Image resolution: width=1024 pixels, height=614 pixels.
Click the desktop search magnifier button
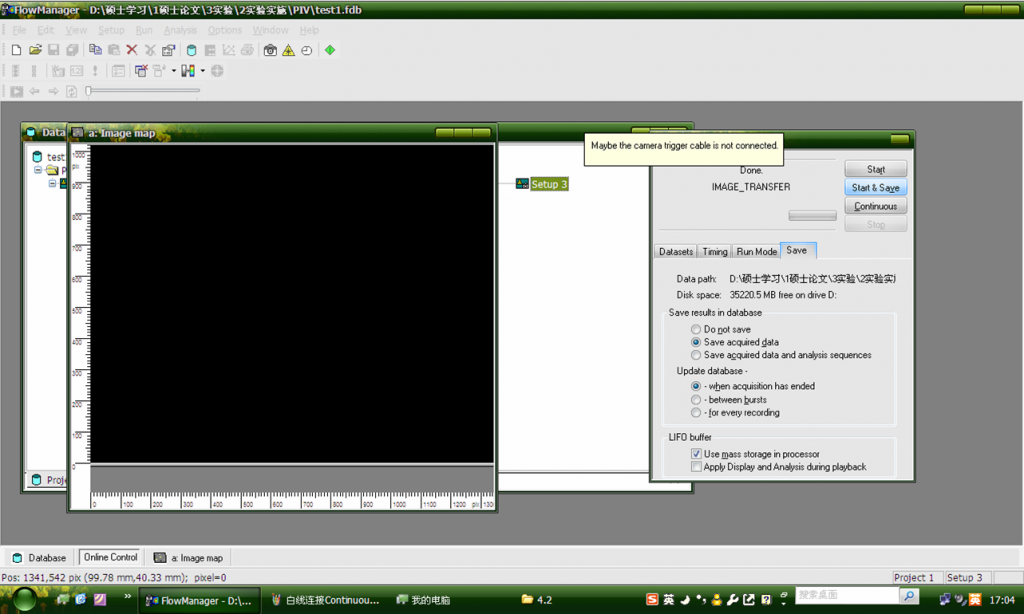tap(909, 596)
